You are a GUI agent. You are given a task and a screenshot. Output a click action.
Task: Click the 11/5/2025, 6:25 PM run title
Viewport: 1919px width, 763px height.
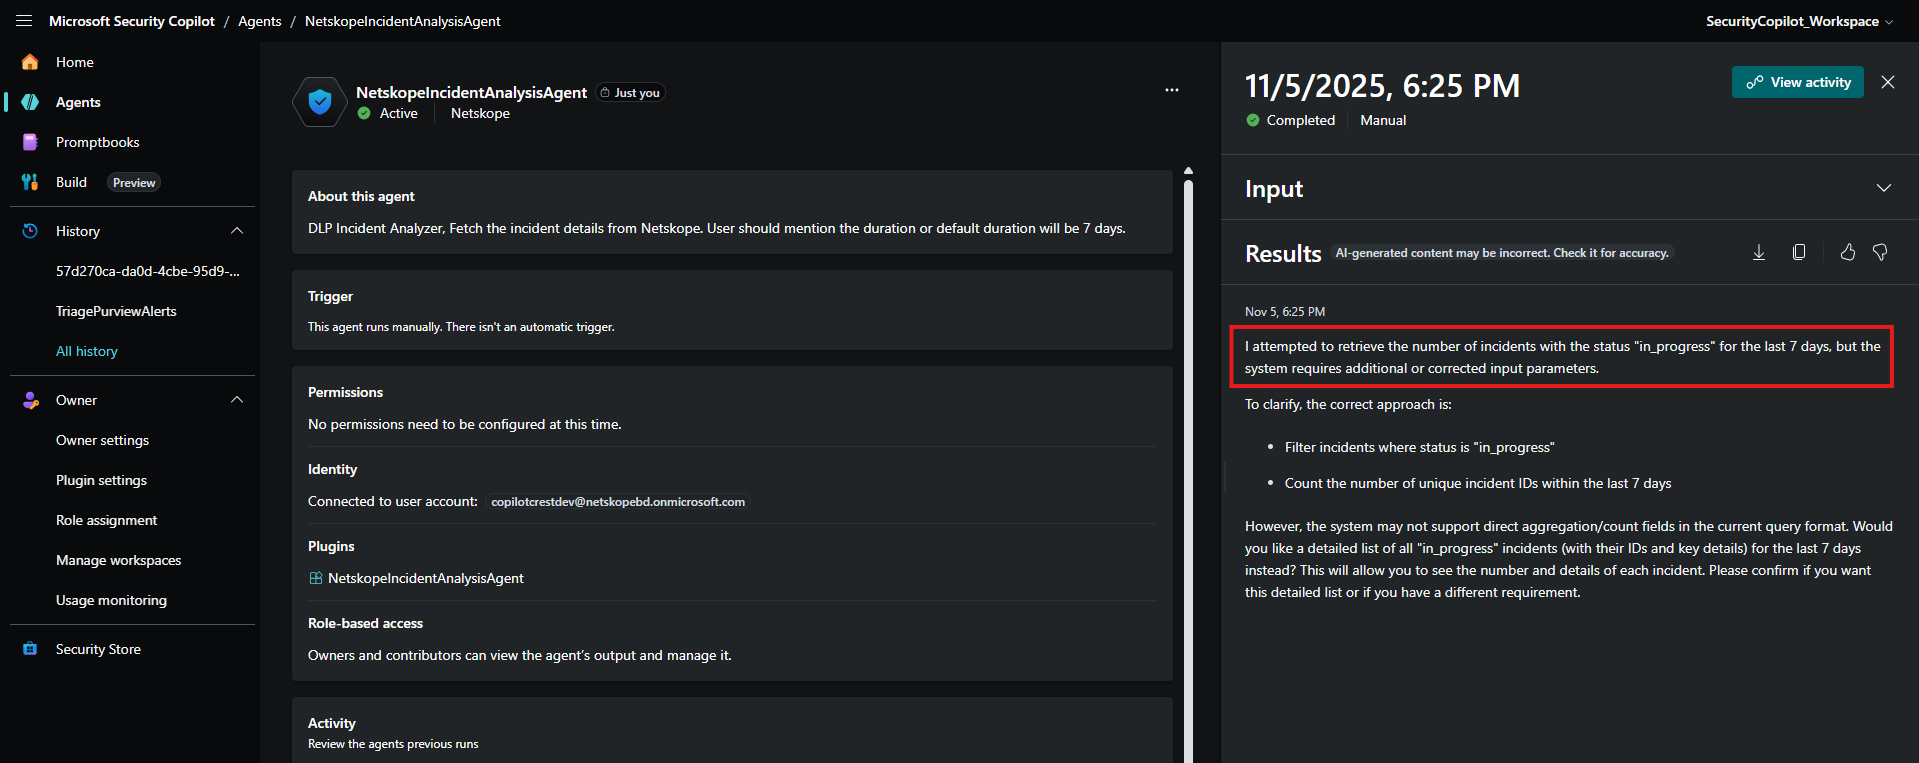tap(1382, 86)
